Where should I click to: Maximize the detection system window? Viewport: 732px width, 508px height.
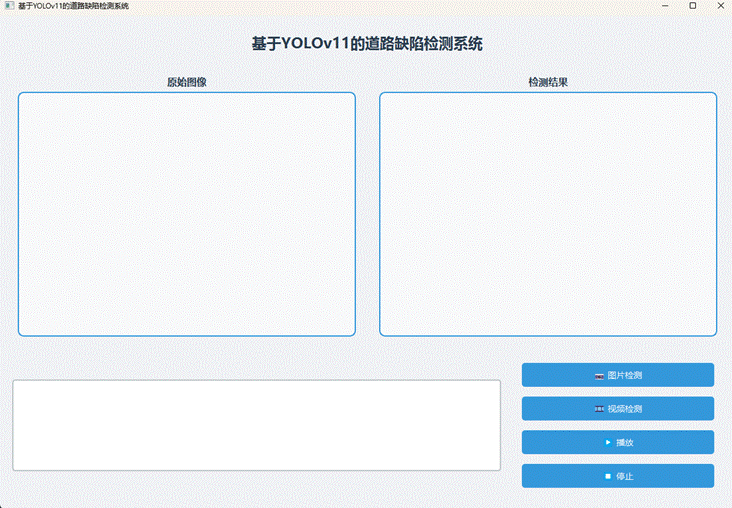[x=693, y=6]
